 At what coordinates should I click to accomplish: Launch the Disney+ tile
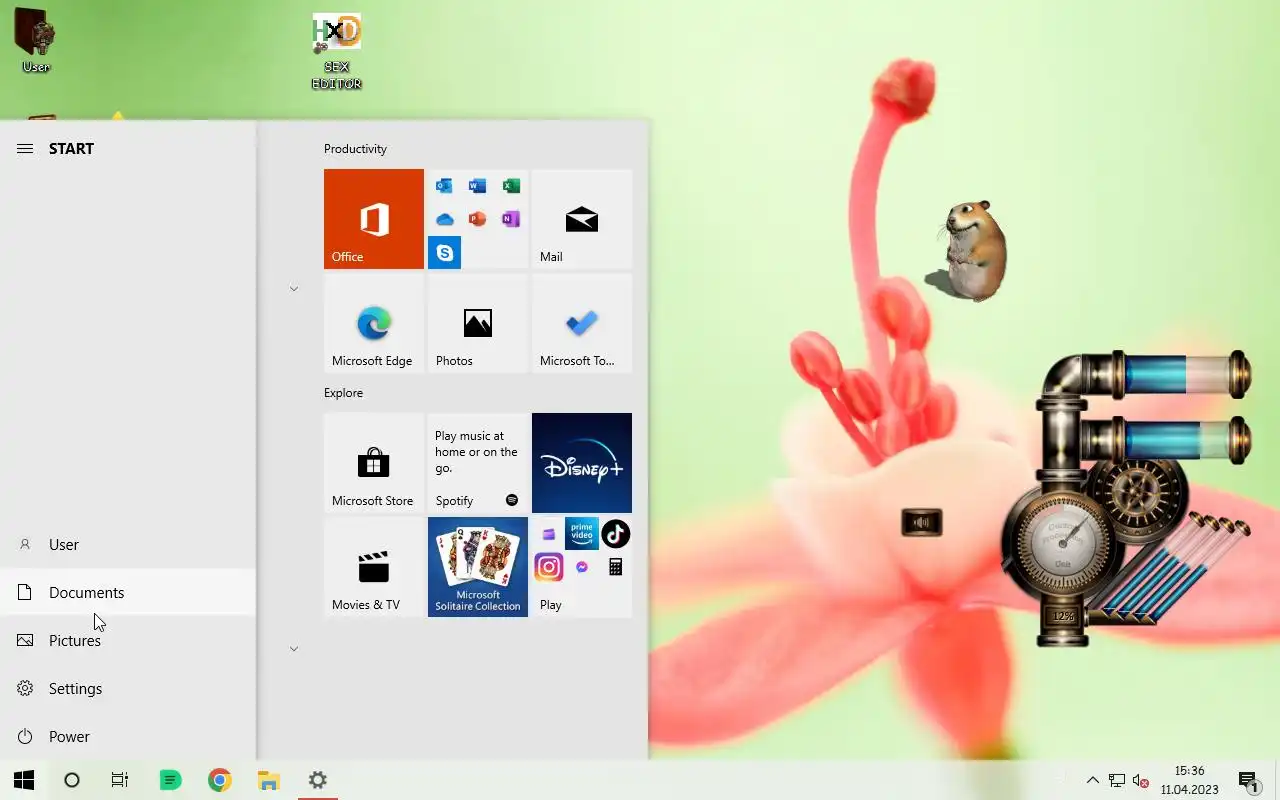582,463
